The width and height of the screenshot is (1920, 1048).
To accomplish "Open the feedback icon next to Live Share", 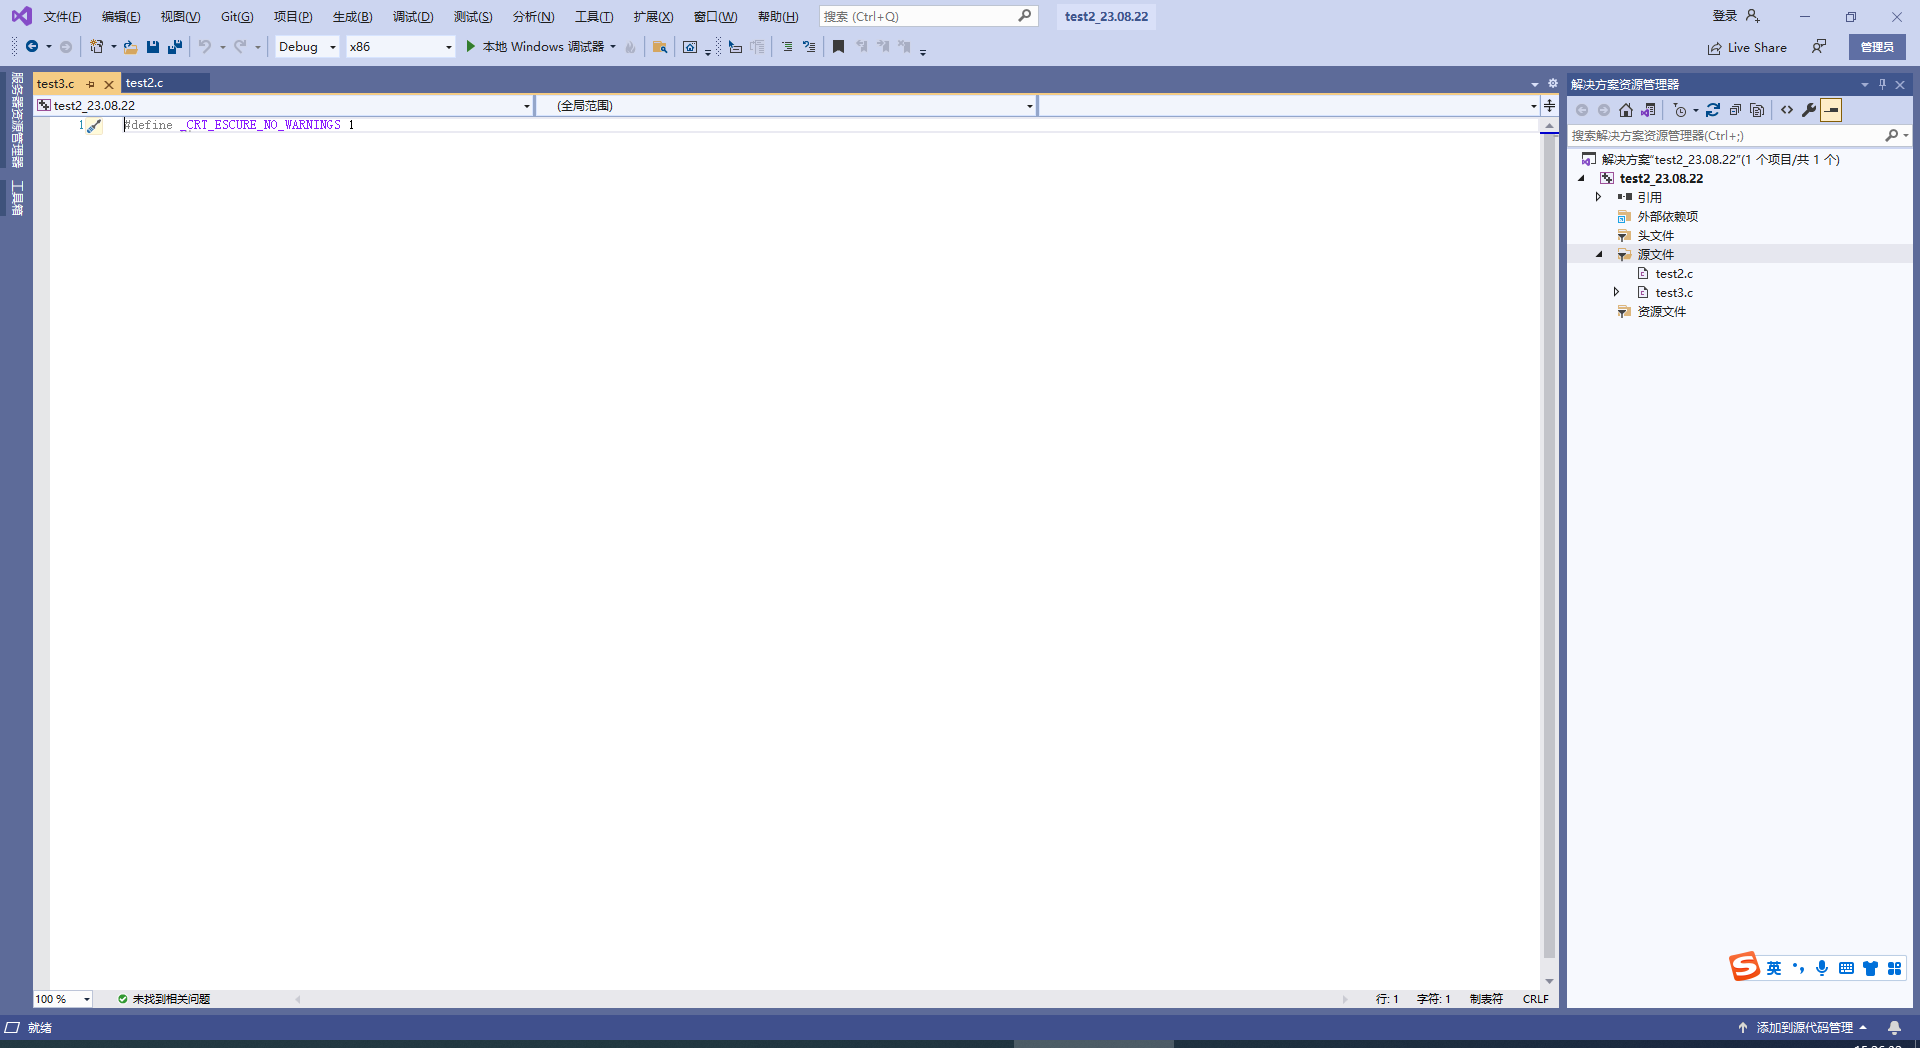I will (1819, 47).
